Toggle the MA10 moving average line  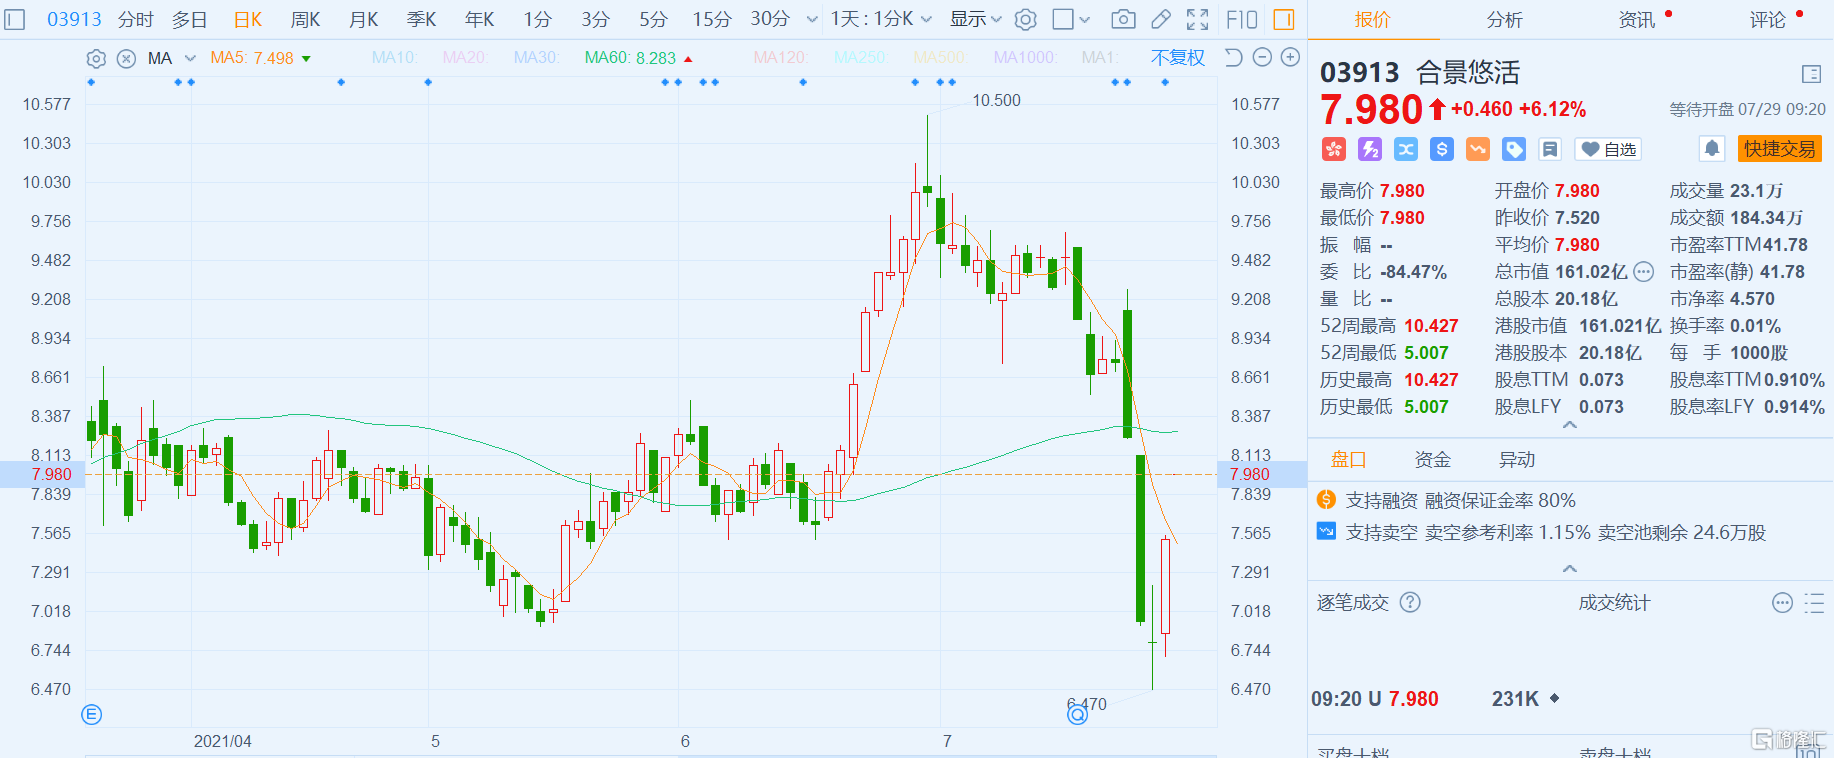(394, 58)
